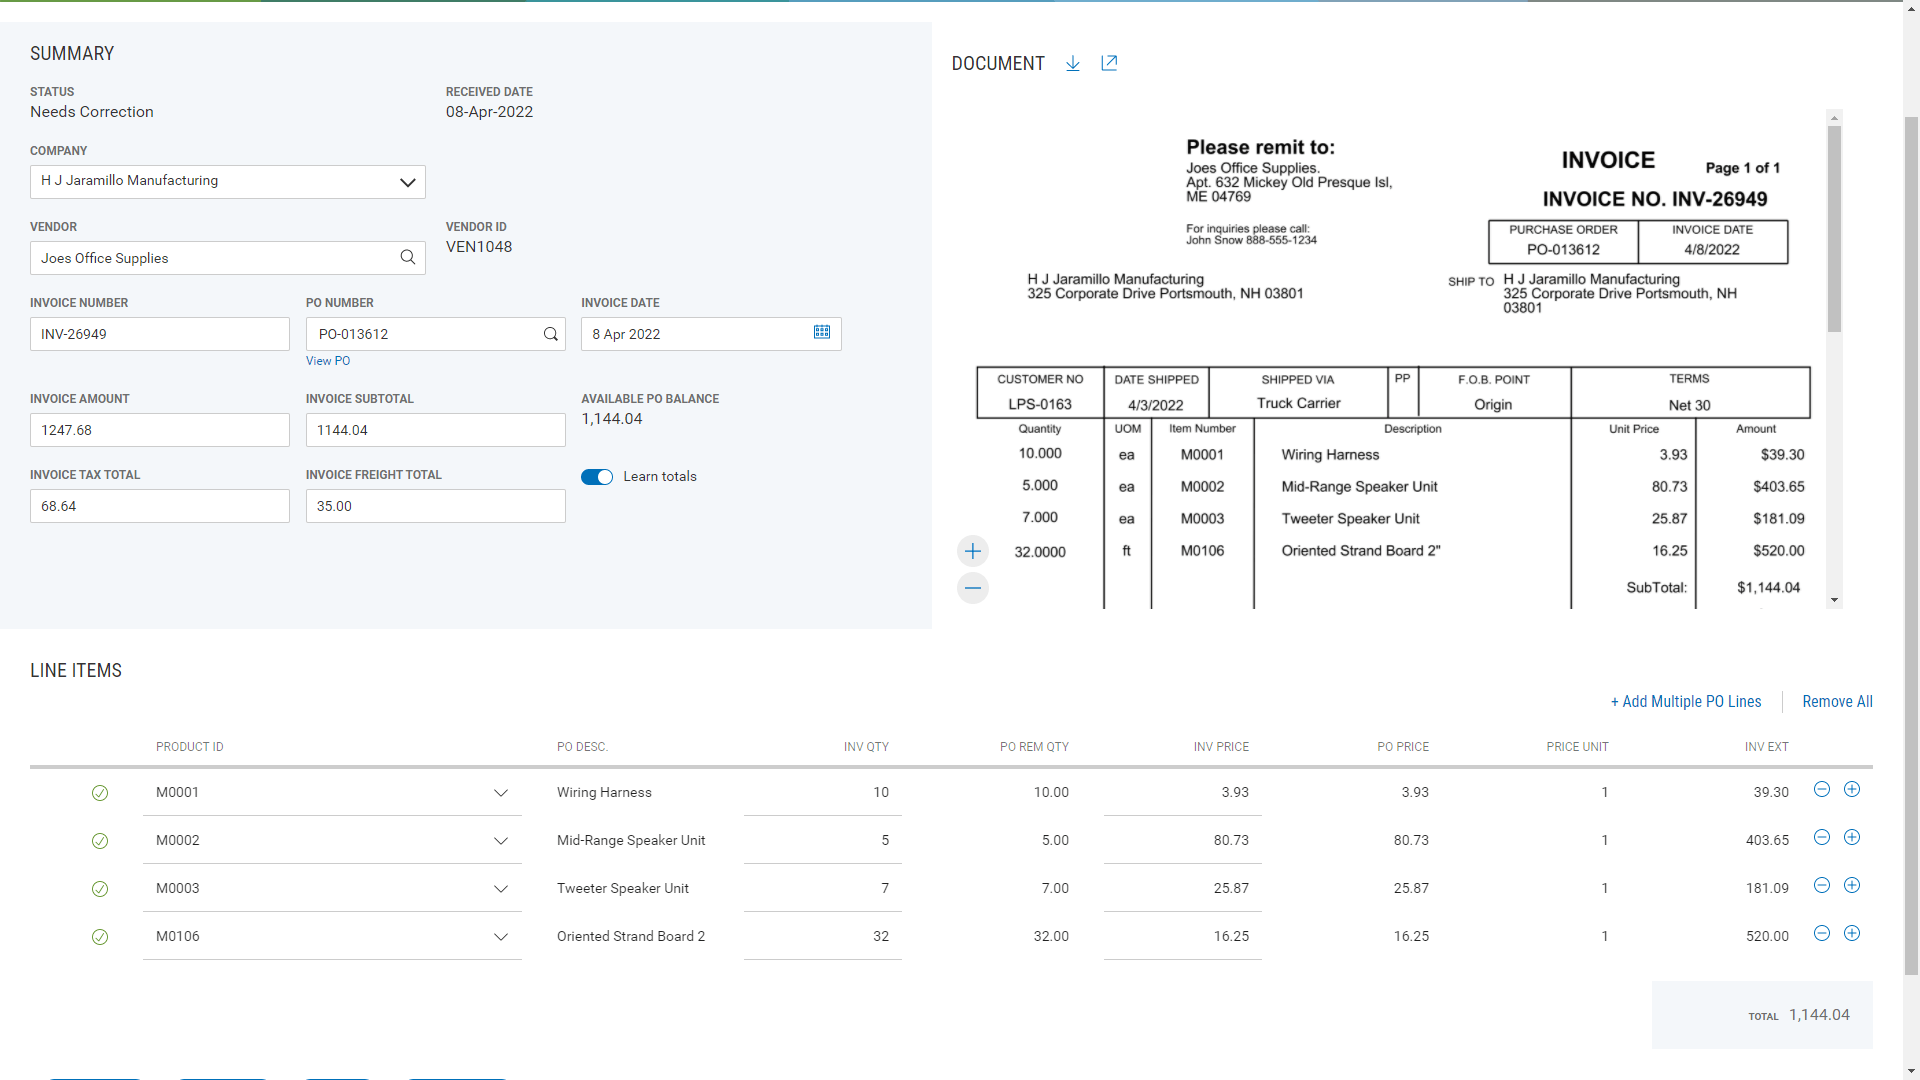The height and width of the screenshot is (1080, 1920).
Task: Open the invoice date calendar picker
Action: (x=821, y=332)
